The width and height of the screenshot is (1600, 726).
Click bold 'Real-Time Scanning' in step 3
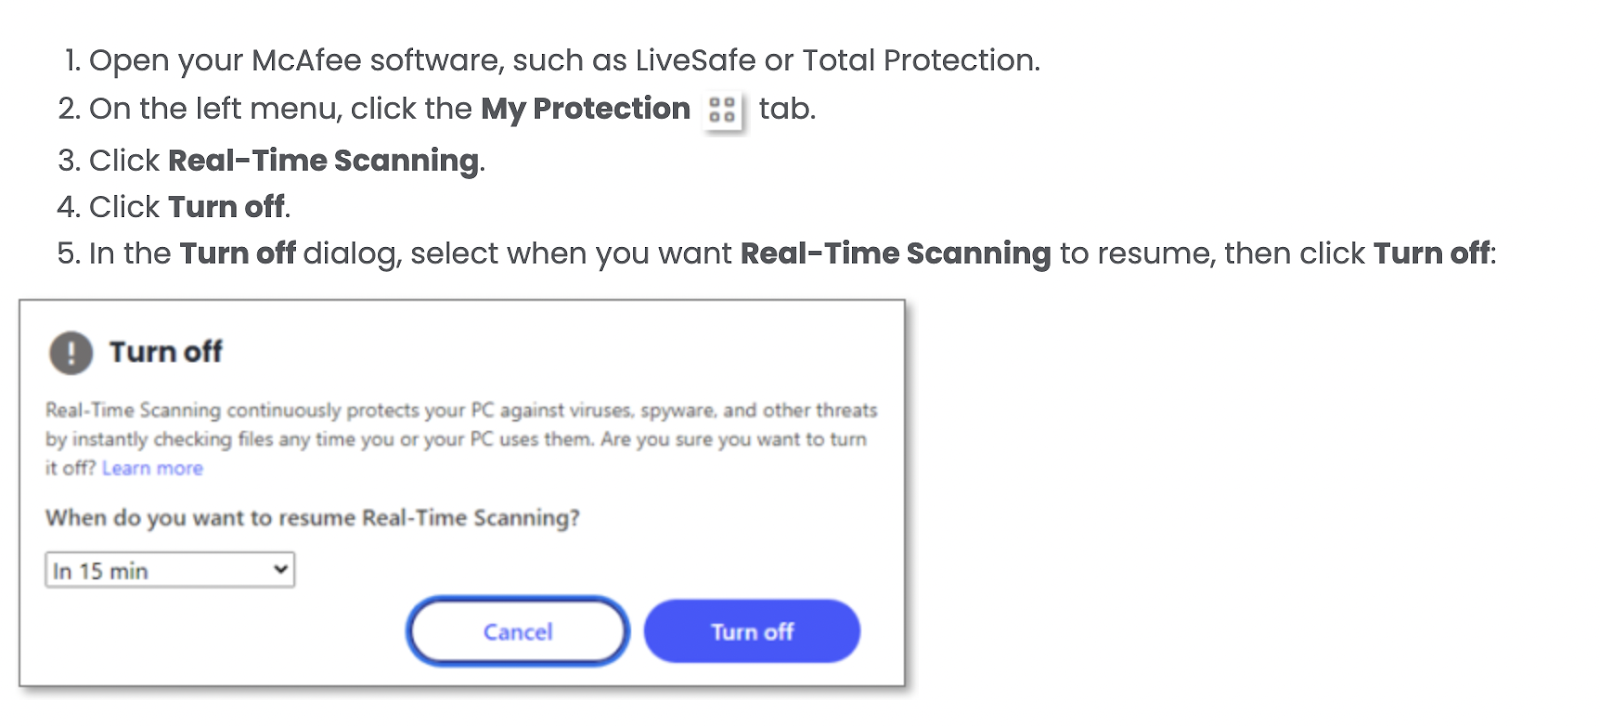coord(323,160)
